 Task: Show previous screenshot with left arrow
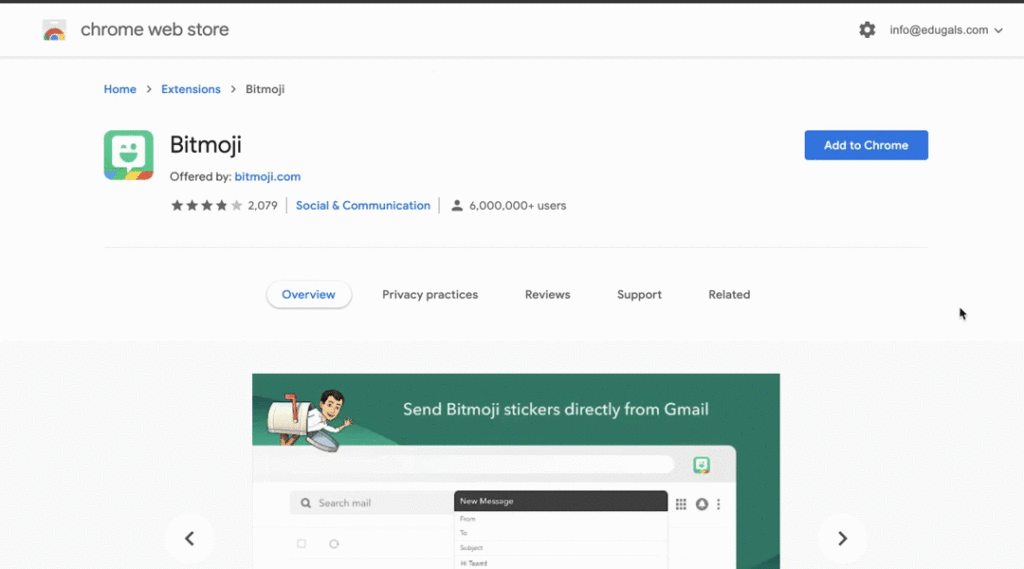pos(189,538)
